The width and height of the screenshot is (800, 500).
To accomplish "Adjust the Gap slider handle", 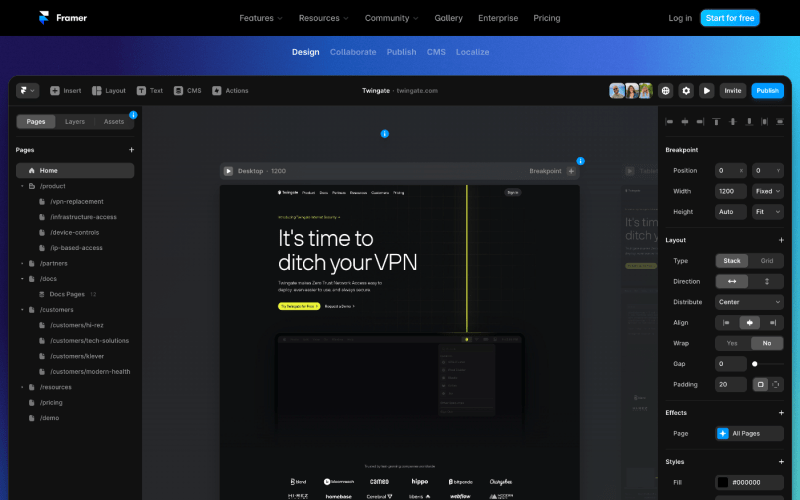I will tap(755, 364).
